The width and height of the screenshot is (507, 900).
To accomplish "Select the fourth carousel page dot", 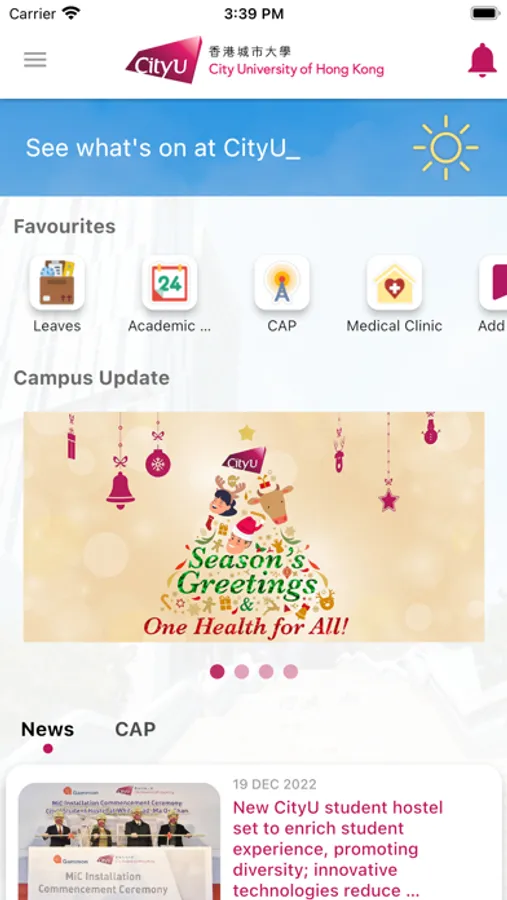I will [291, 671].
